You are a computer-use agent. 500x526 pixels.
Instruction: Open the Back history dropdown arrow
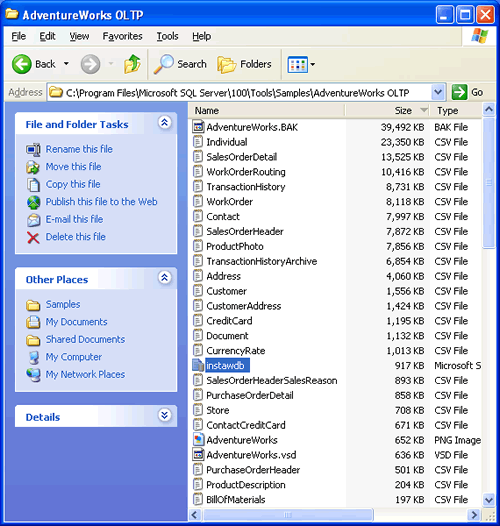[66, 64]
